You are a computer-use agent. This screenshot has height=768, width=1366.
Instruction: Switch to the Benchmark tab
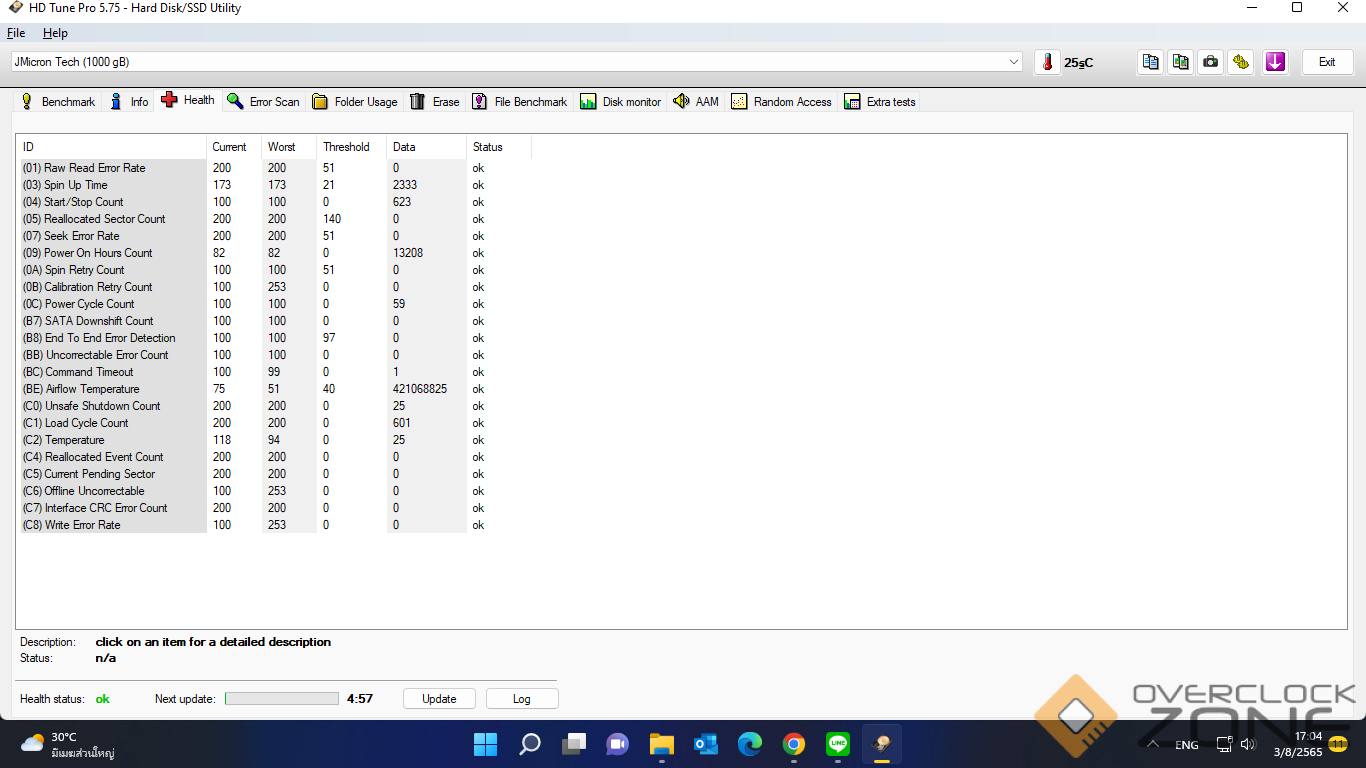[58, 102]
